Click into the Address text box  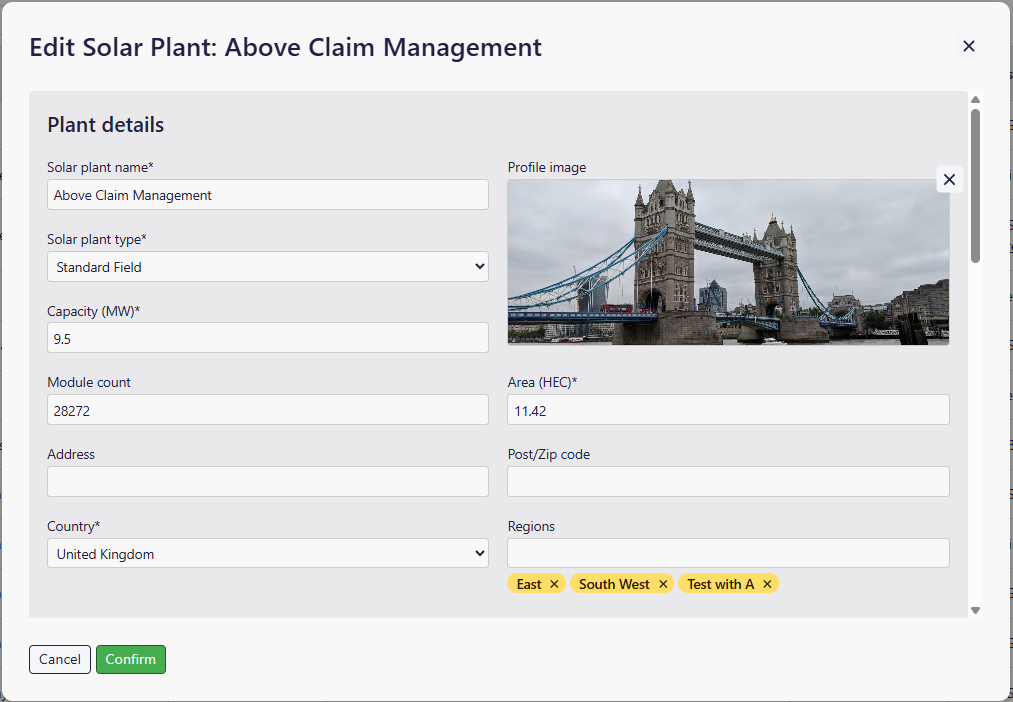(268, 482)
